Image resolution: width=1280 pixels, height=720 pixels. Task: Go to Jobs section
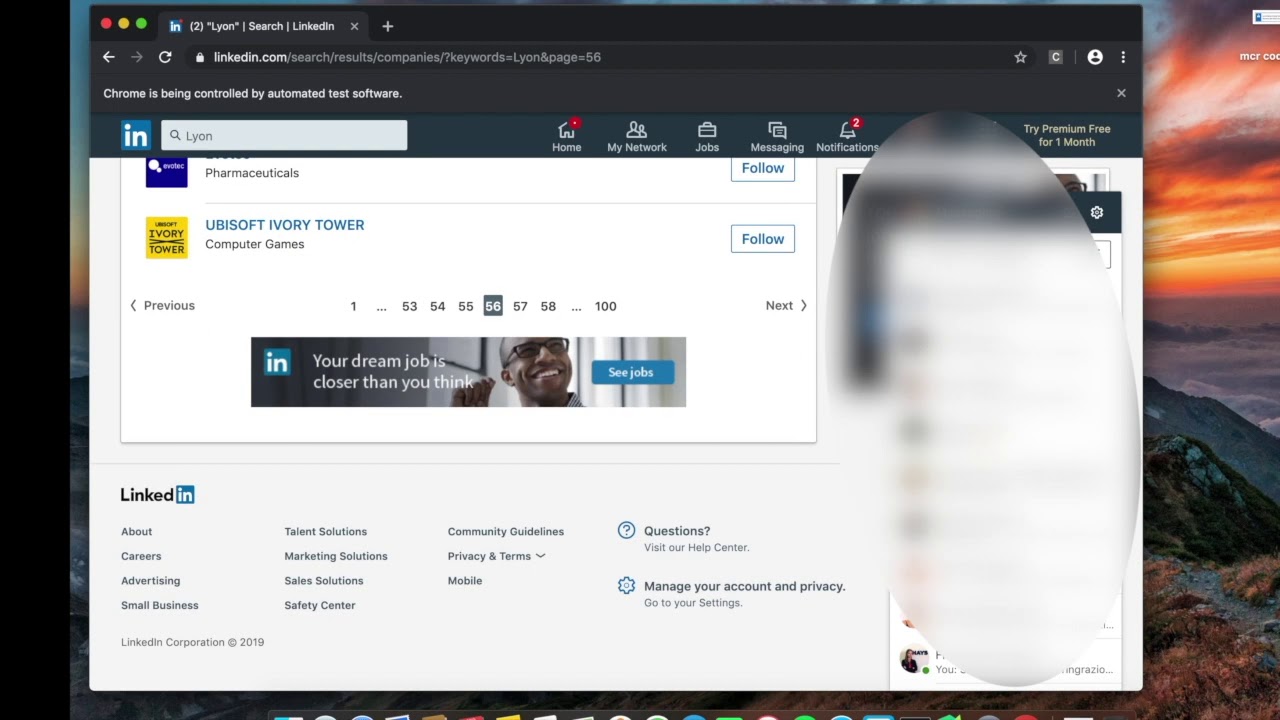coord(707,136)
